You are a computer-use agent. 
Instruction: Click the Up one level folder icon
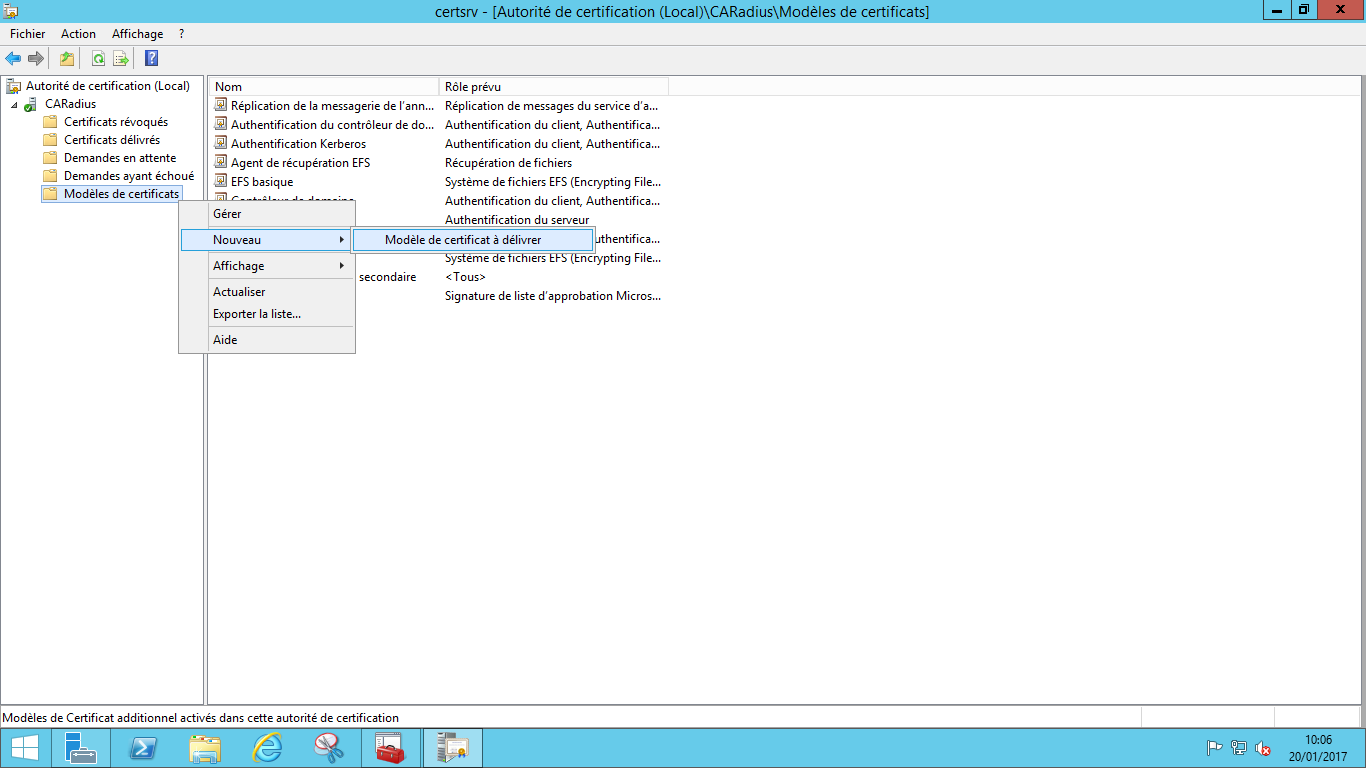tap(67, 58)
